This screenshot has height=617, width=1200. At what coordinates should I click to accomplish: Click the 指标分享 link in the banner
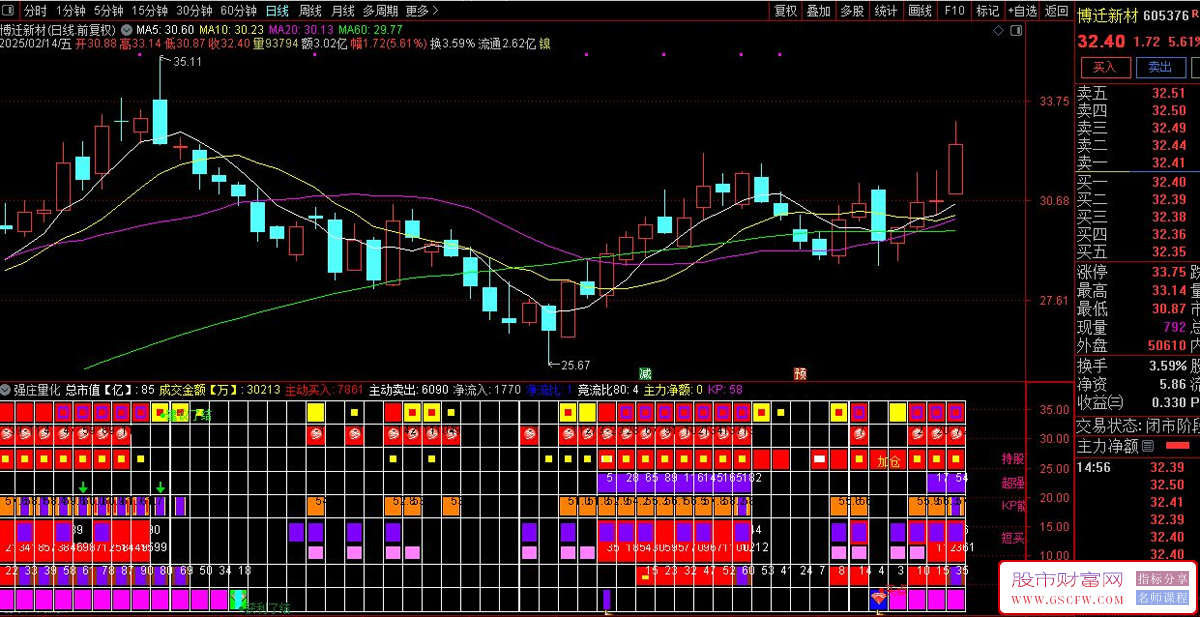[x=1163, y=579]
